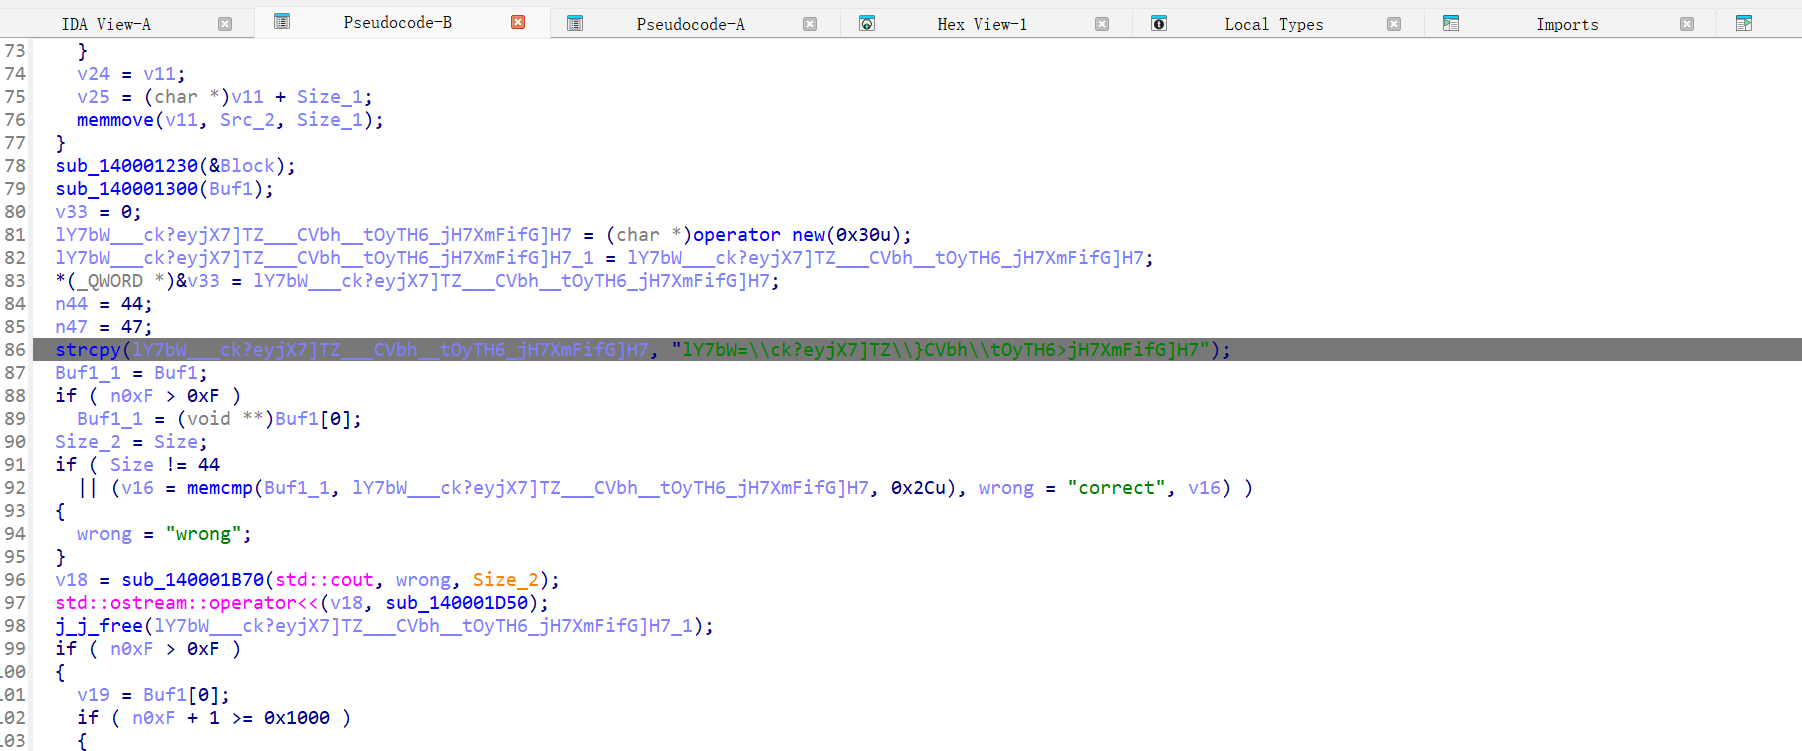Close the Imports tab
This screenshot has height=751, width=1802.
pyautogui.click(x=1687, y=24)
